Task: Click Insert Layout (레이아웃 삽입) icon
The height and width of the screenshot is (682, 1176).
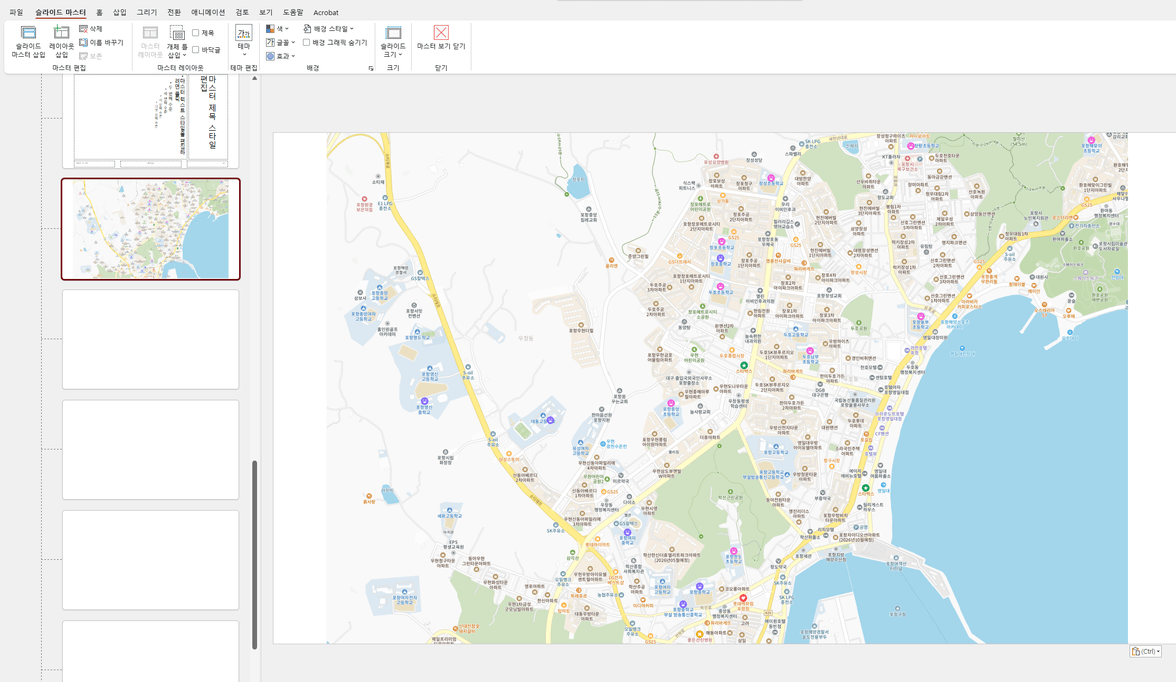Action: point(61,34)
